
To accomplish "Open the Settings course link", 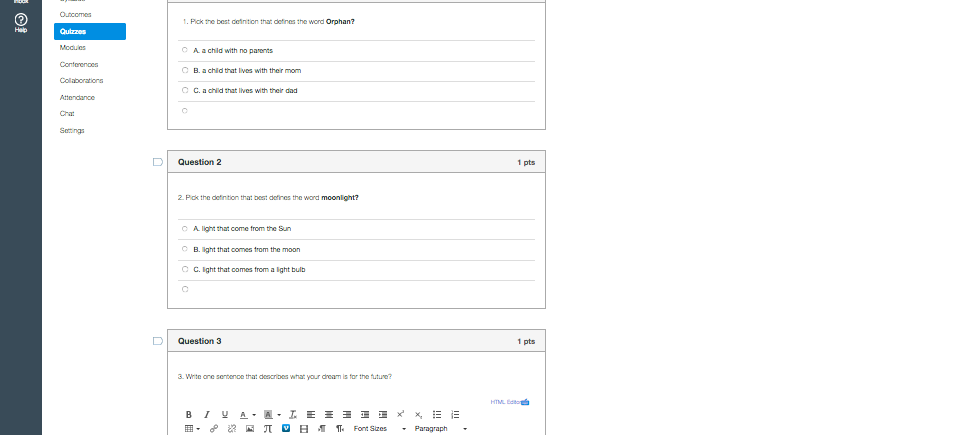I will tap(72, 130).
